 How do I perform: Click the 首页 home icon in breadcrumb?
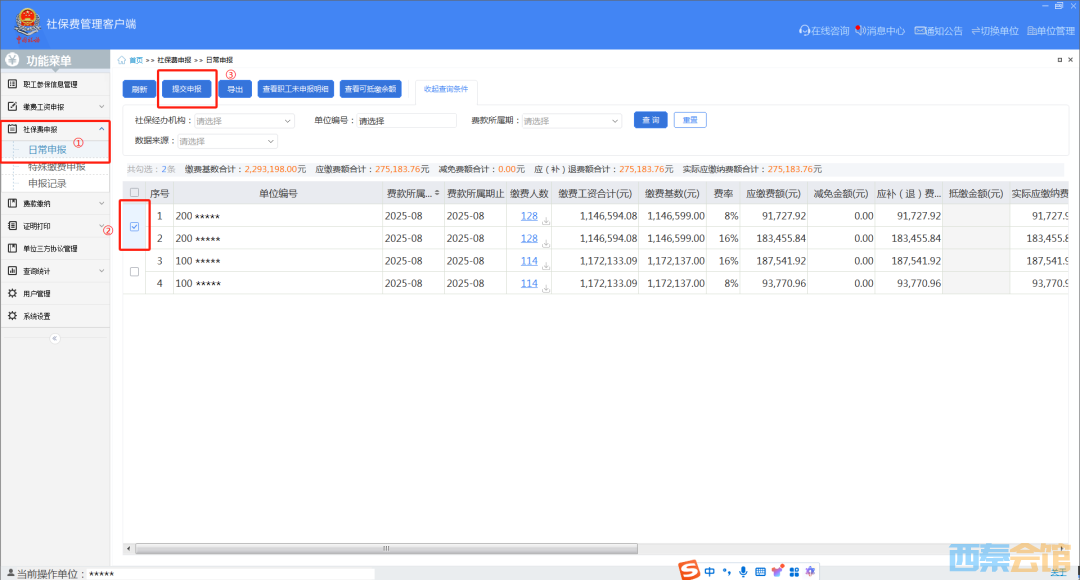click(122, 60)
